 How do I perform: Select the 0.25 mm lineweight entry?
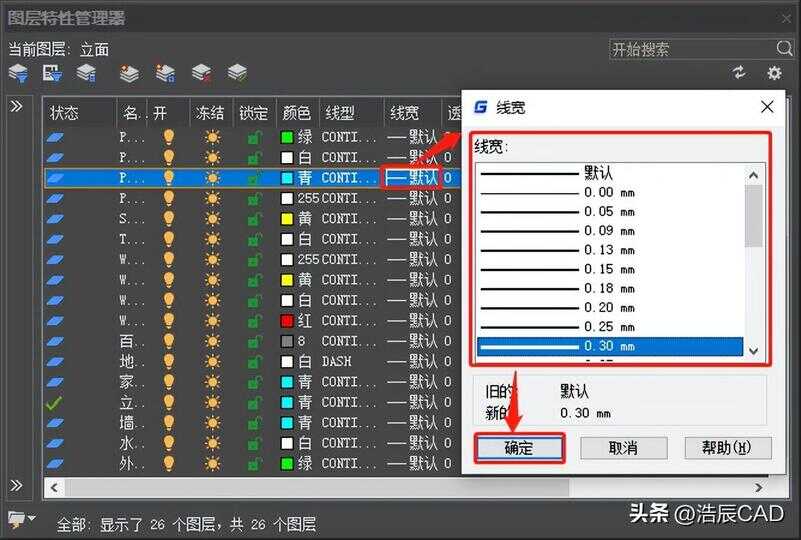[609, 327]
